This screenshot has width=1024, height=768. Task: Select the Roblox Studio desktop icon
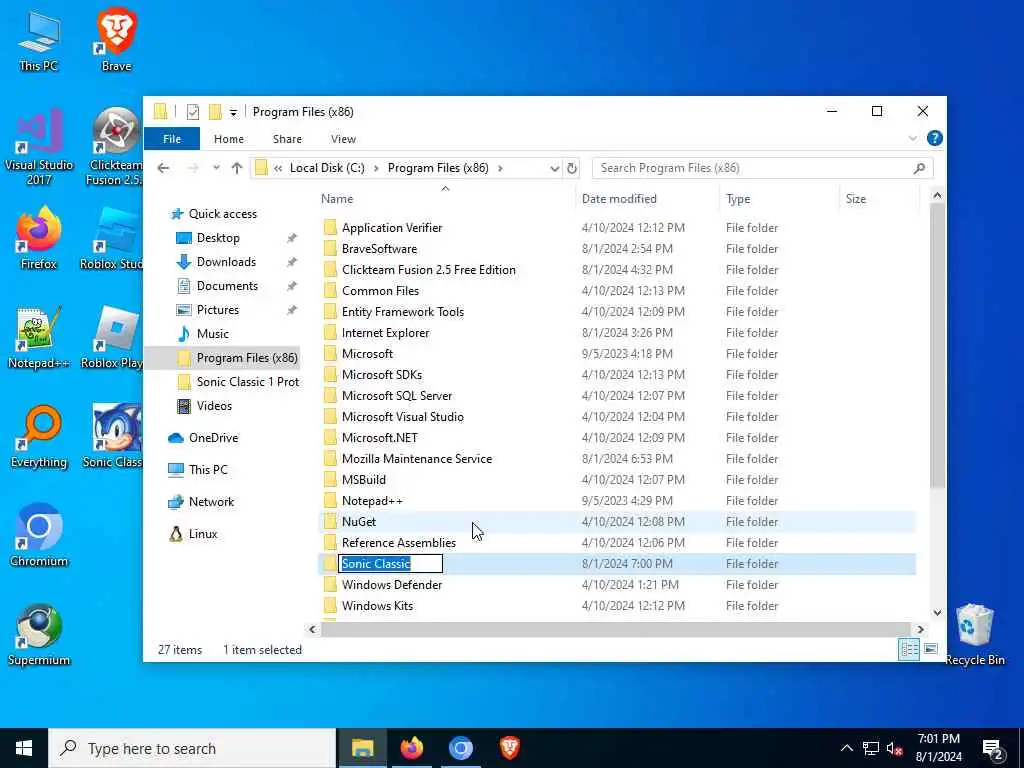pos(112,238)
